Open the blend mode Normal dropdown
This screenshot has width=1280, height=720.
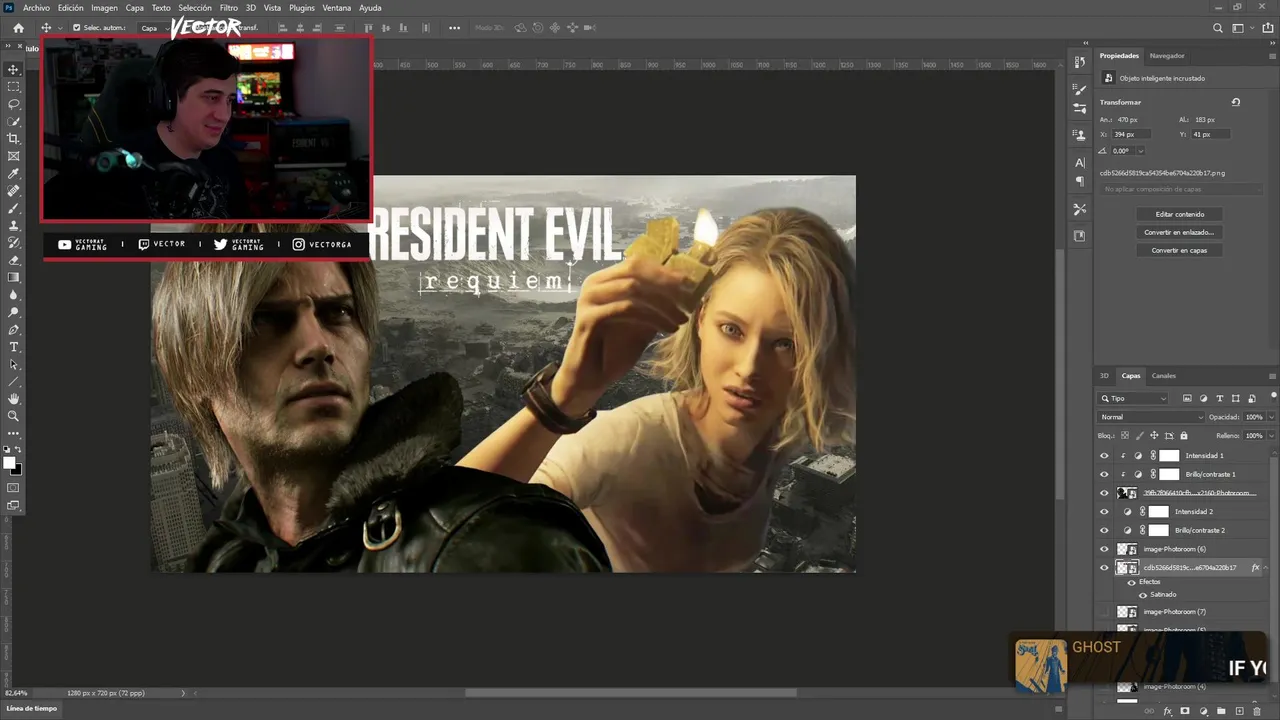(1150, 417)
